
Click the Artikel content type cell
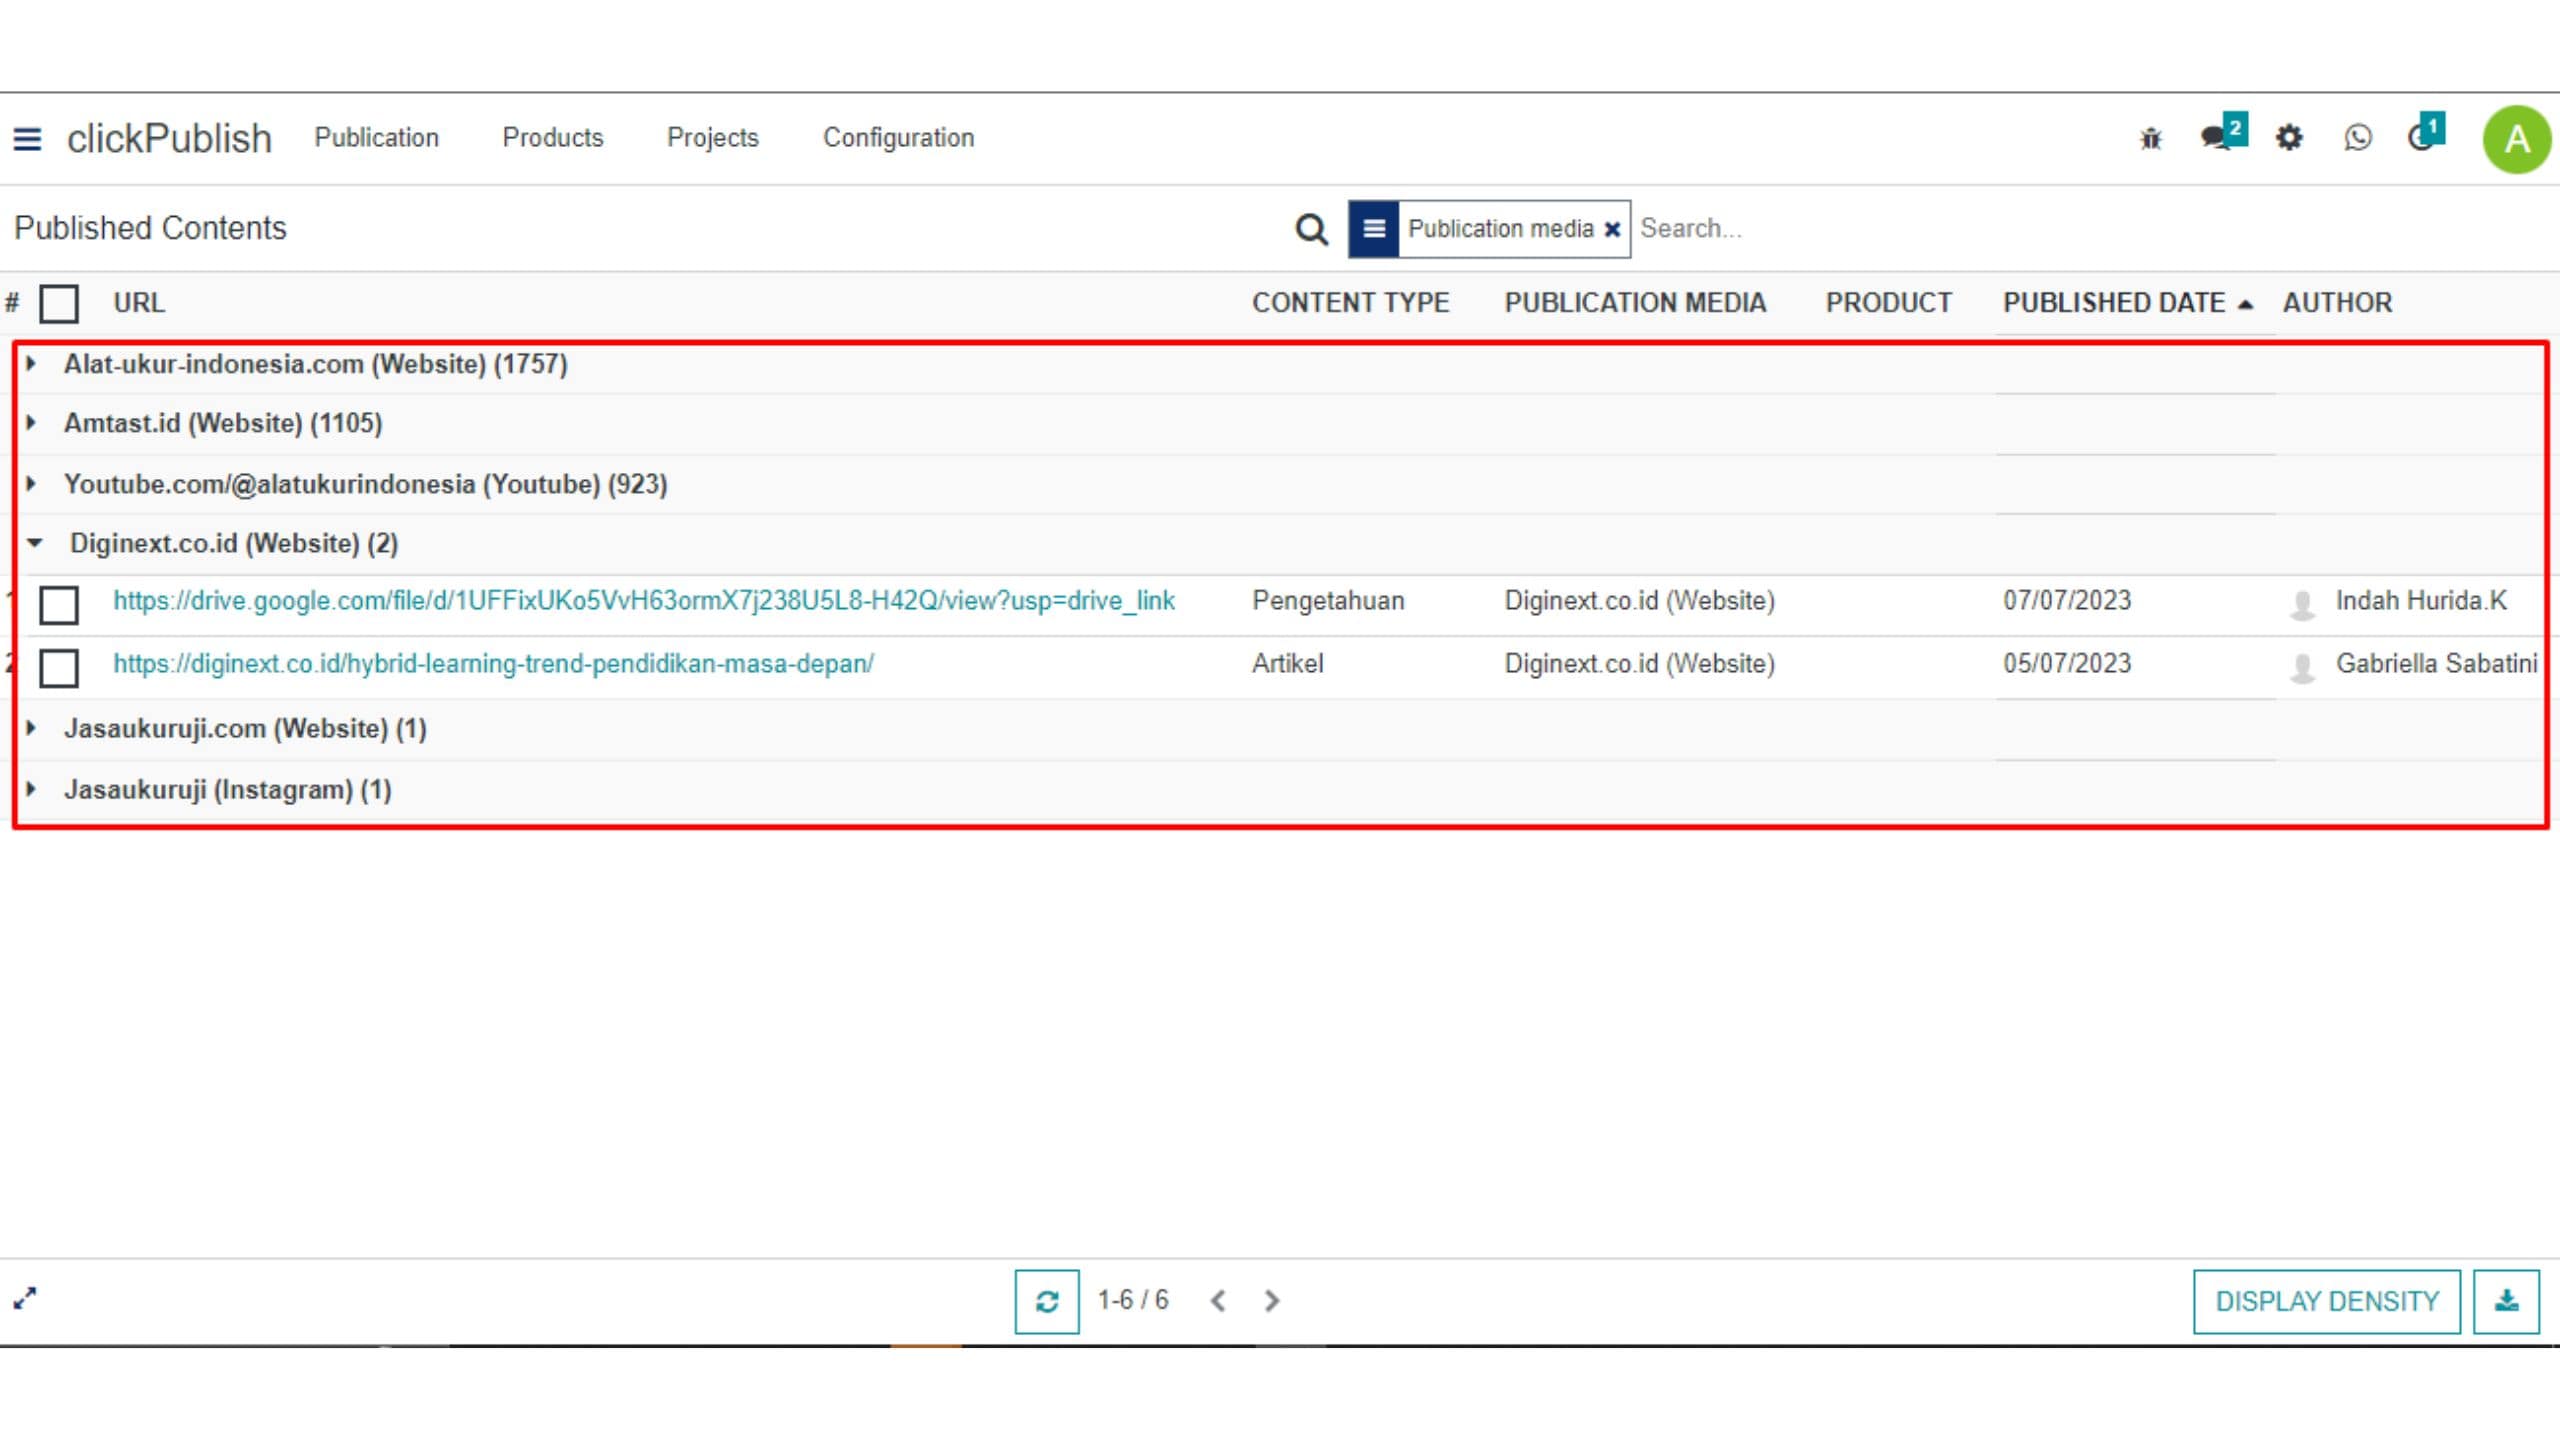[1287, 664]
